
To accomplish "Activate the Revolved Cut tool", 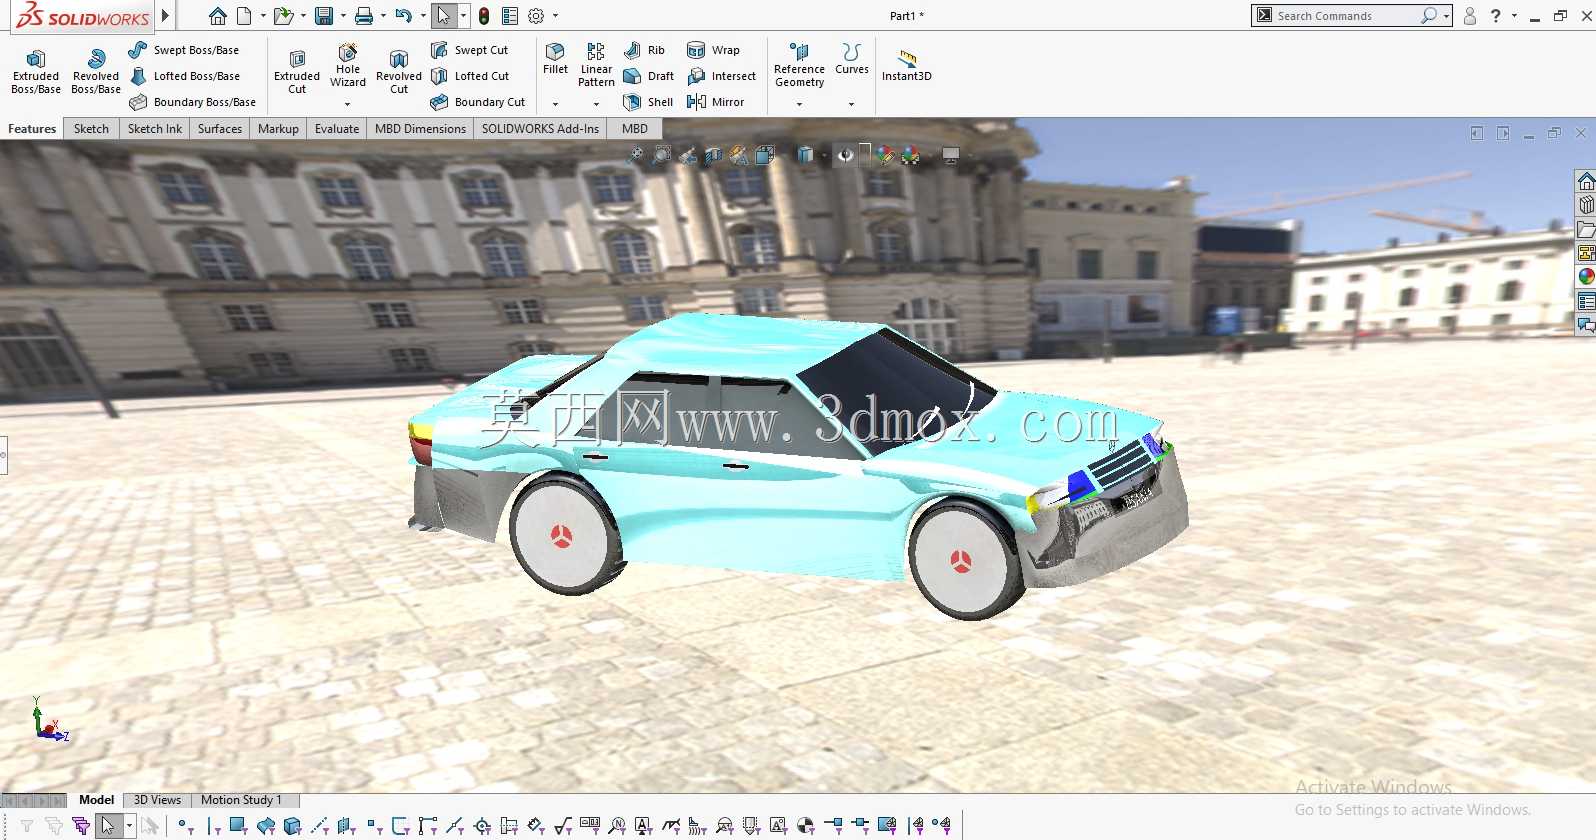I will 399,72.
